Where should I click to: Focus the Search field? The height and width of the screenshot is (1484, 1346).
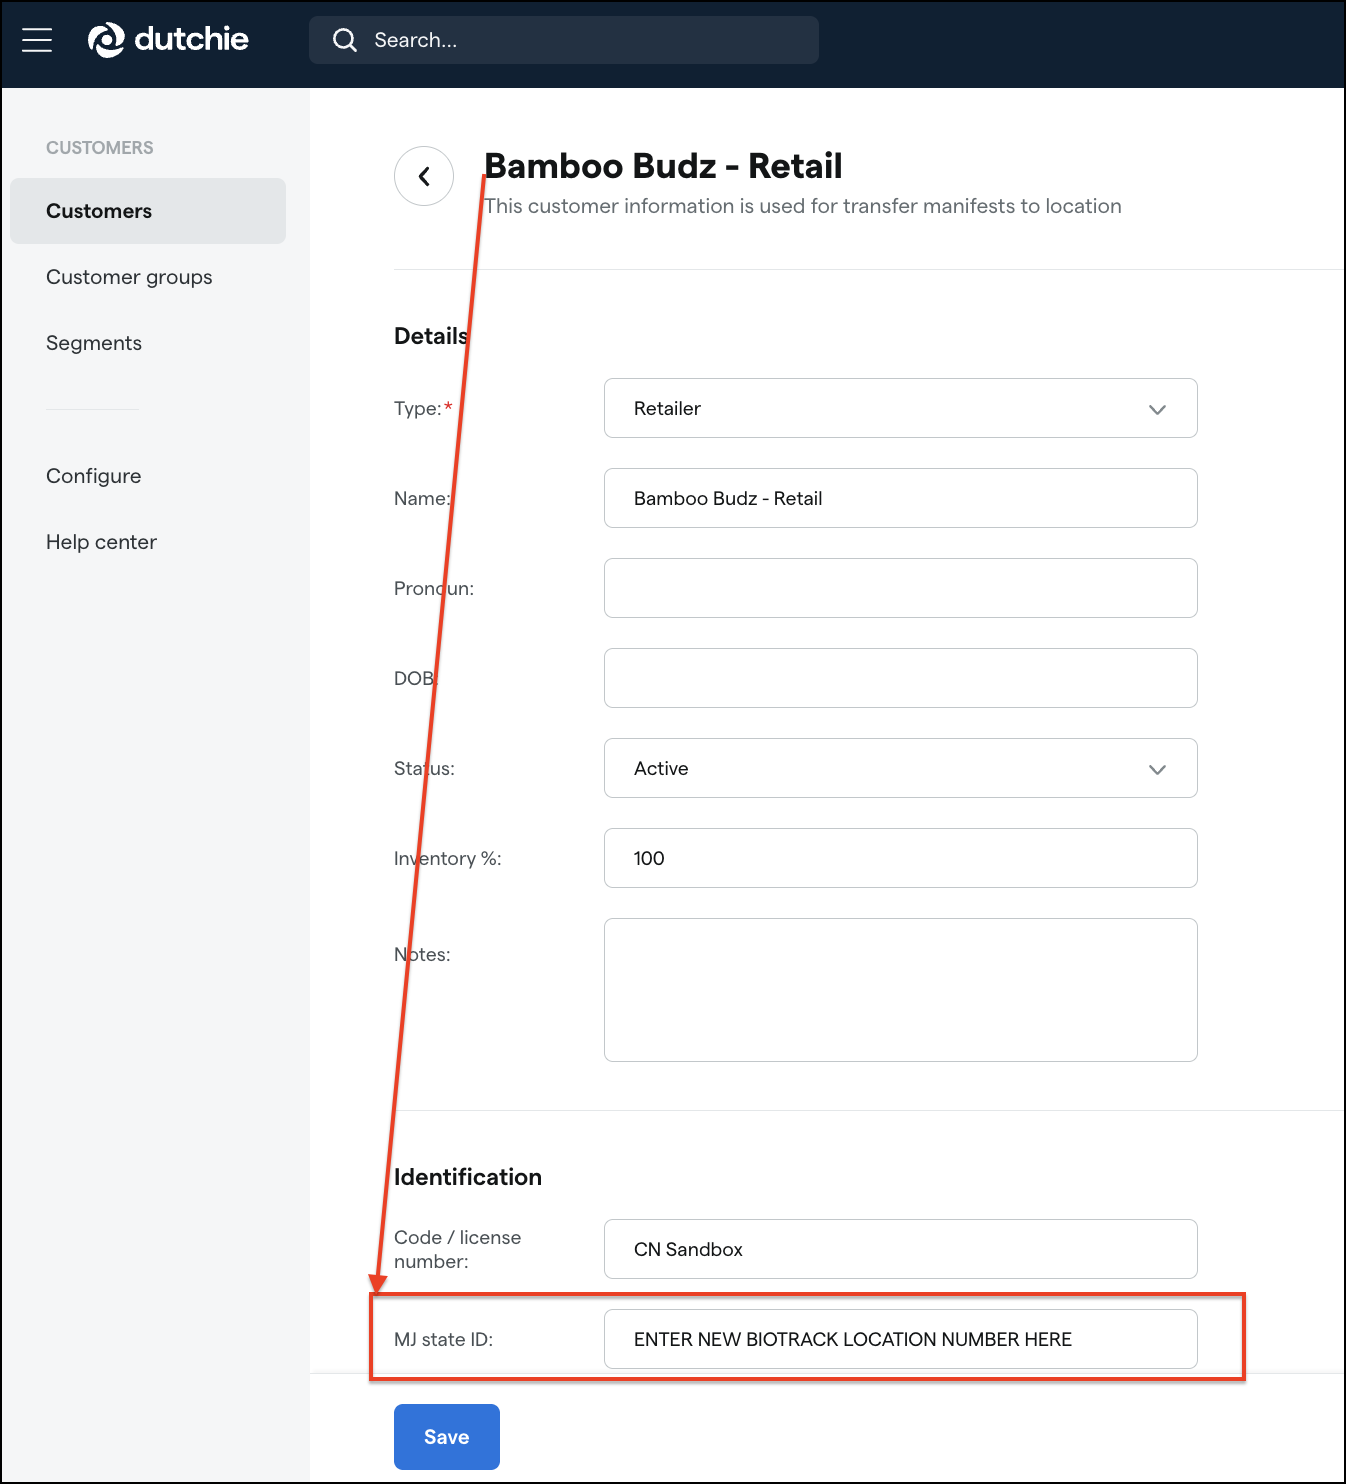coord(564,40)
